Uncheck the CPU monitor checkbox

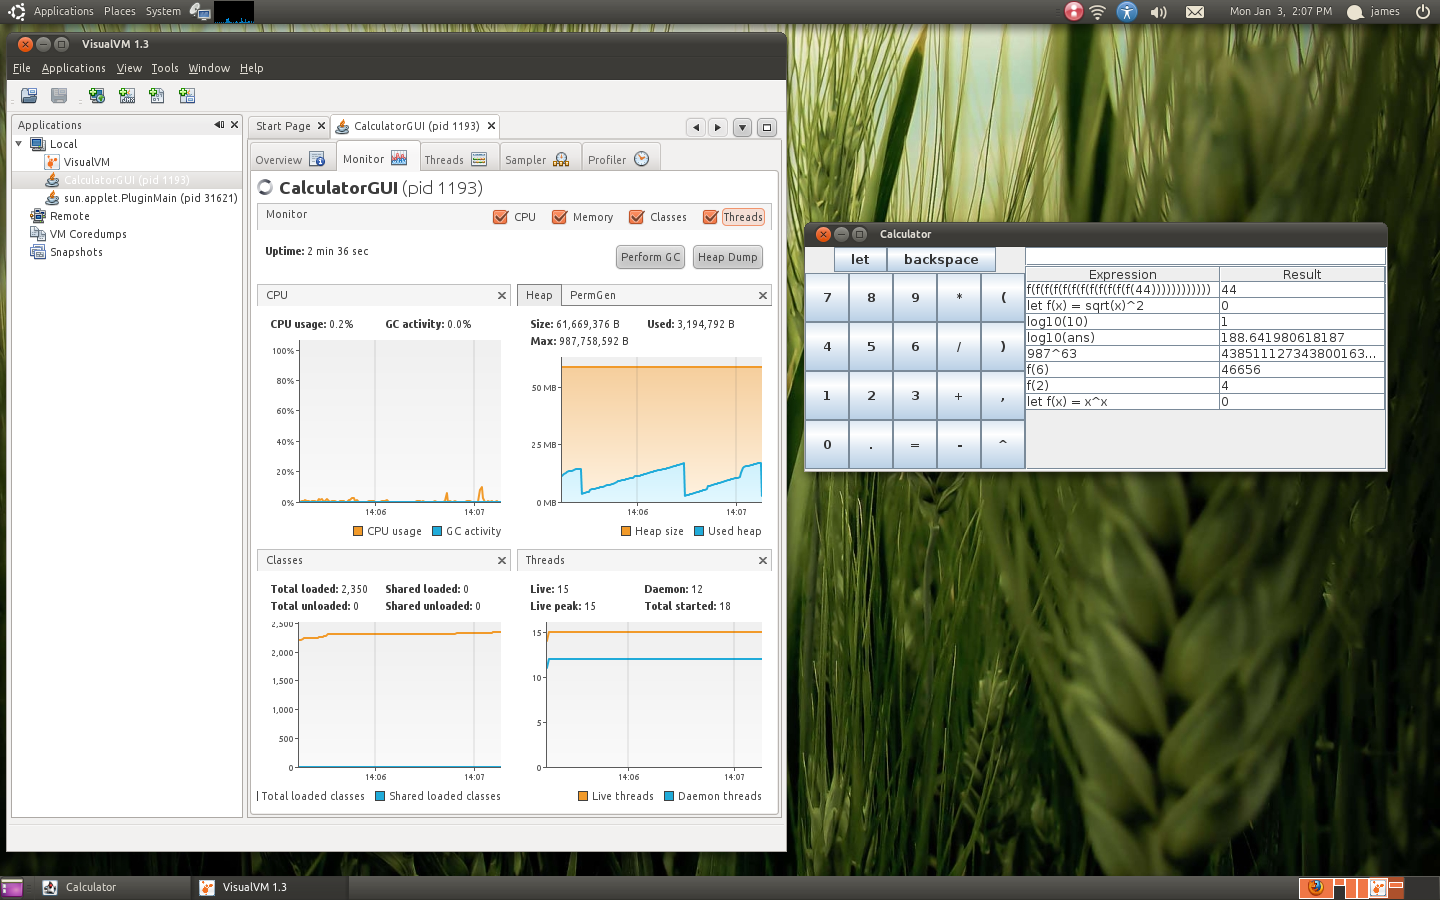501,217
